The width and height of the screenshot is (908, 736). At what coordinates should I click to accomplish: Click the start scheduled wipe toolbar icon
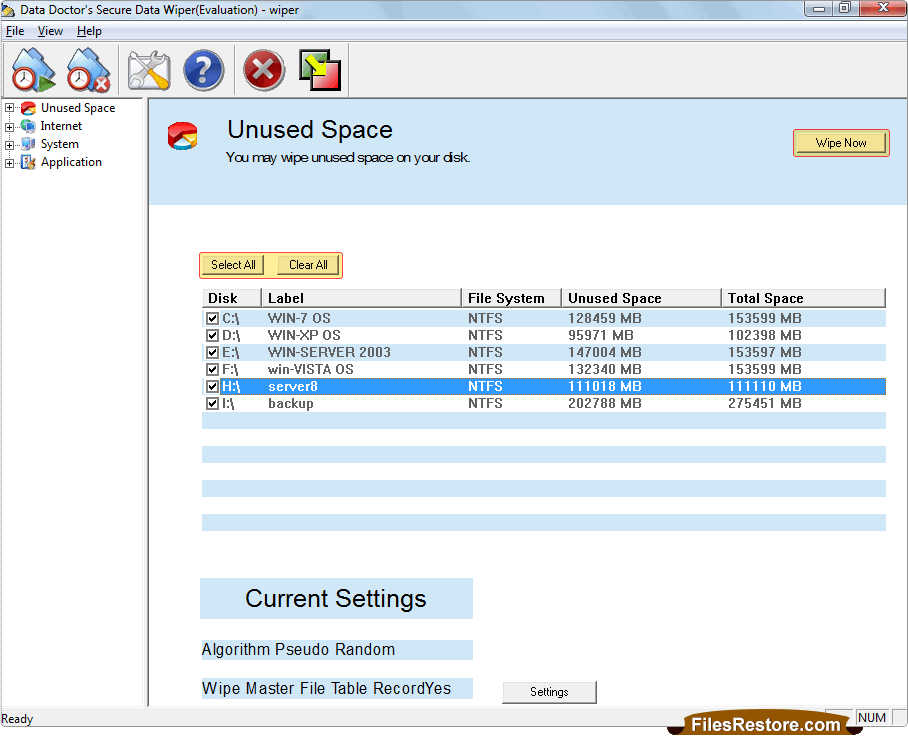[34, 70]
